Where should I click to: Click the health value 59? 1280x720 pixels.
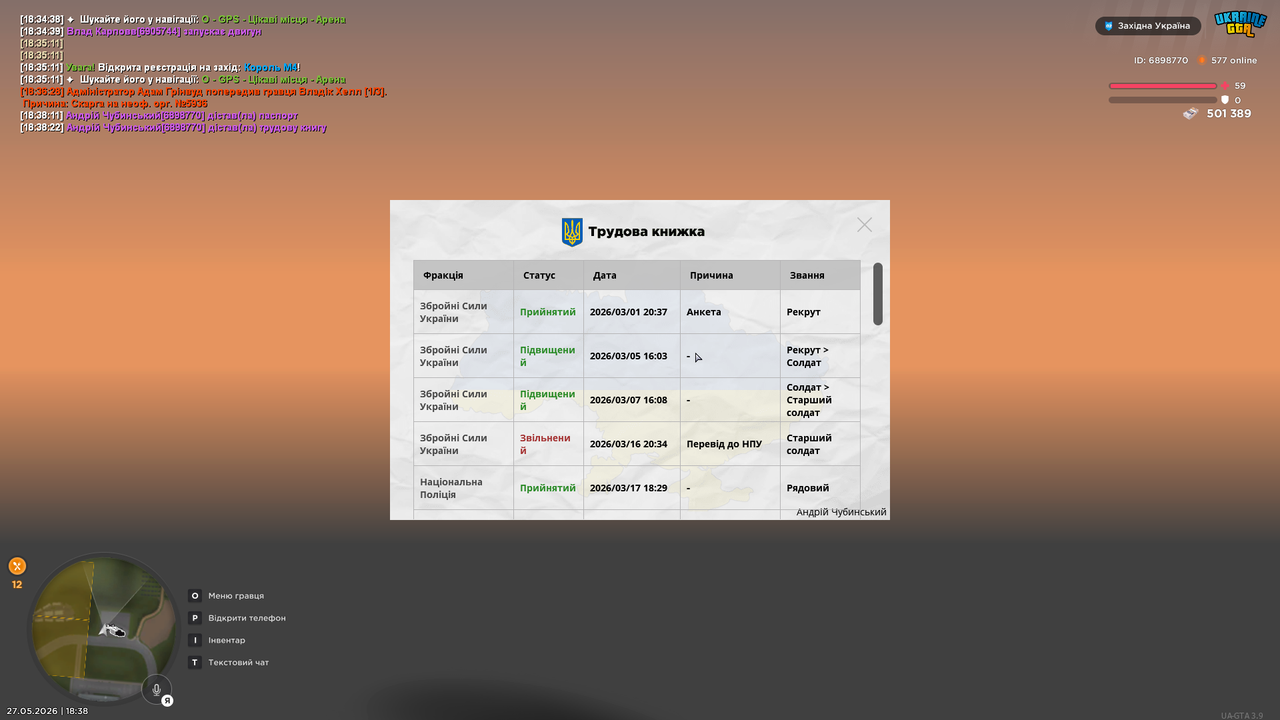[1240, 86]
